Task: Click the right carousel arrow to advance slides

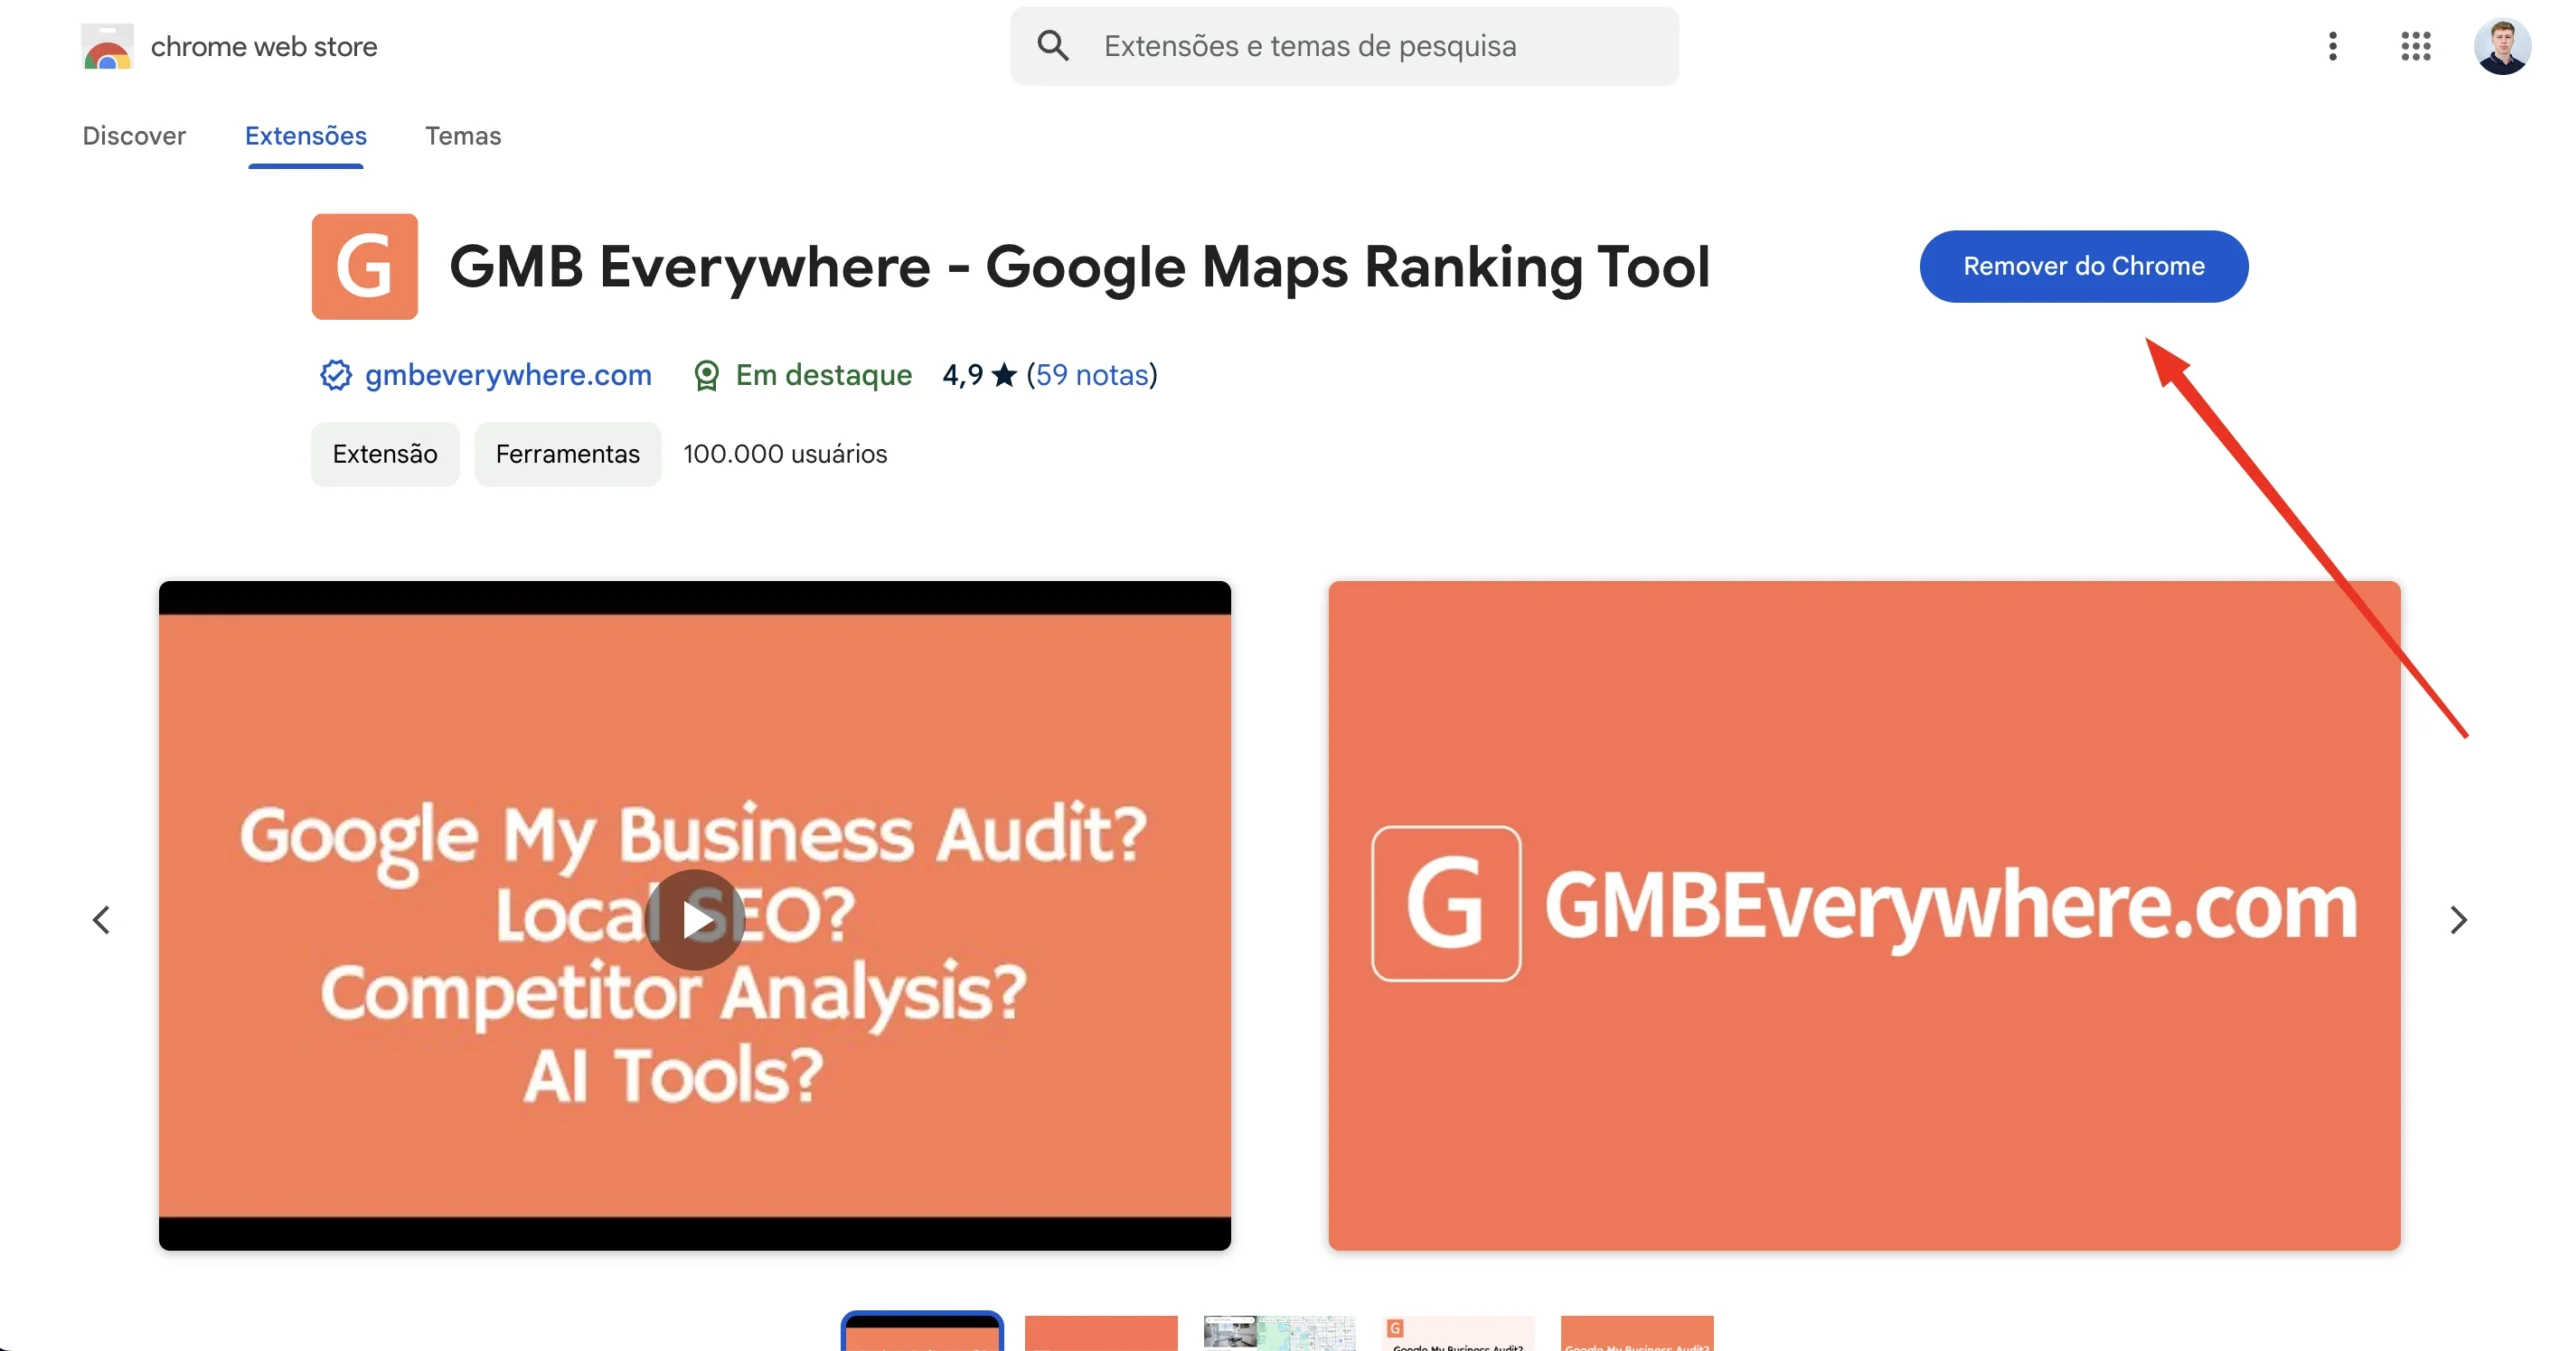Action: pos(2455,918)
